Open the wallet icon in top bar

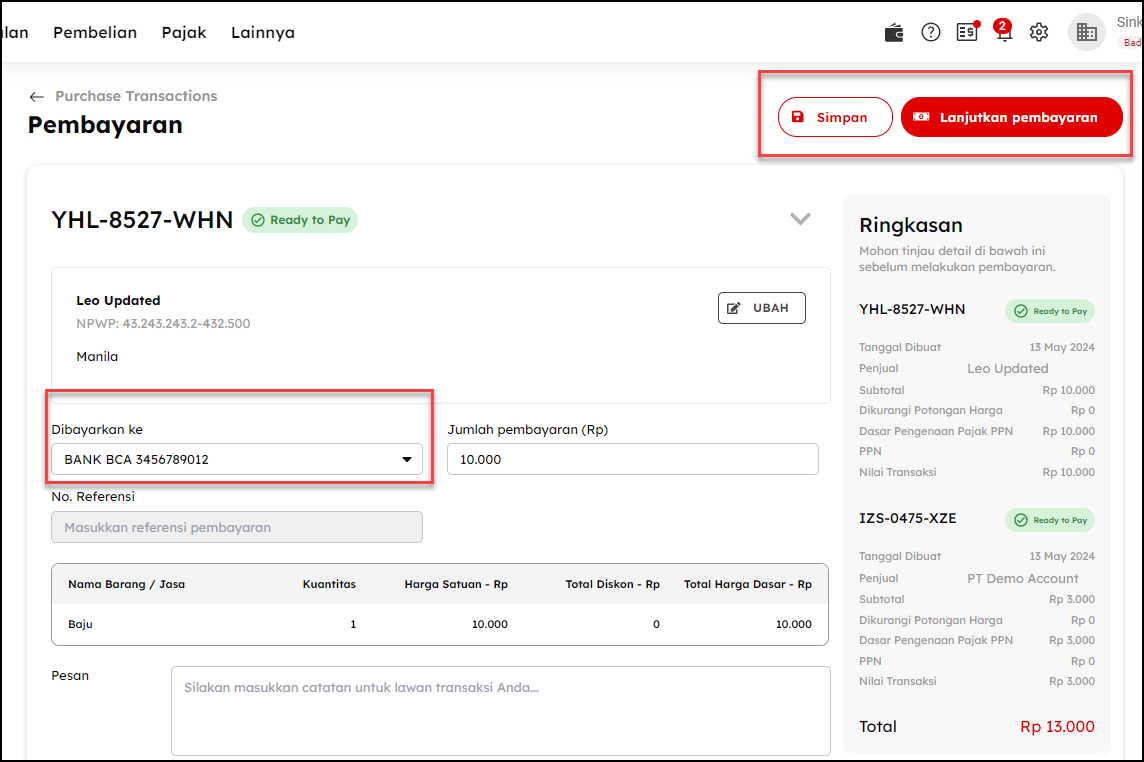pyautogui.click(x=894, y=32)
